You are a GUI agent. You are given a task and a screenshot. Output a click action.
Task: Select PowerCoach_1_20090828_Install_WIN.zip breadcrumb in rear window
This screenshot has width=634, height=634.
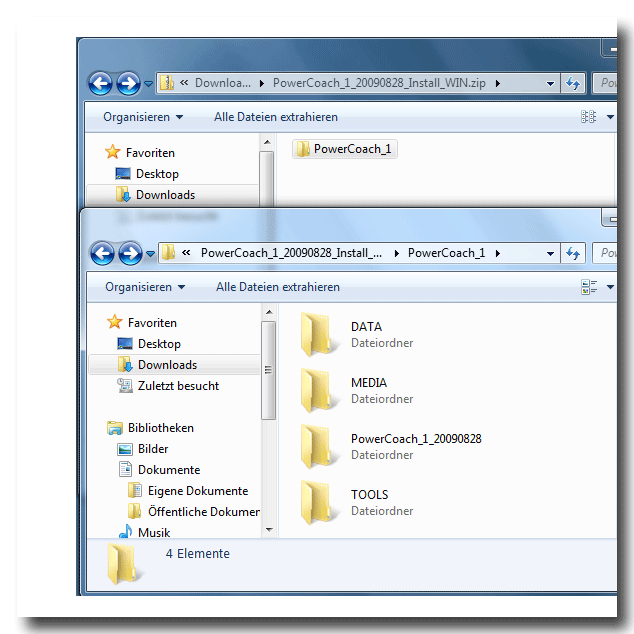(x=379, y=83)
